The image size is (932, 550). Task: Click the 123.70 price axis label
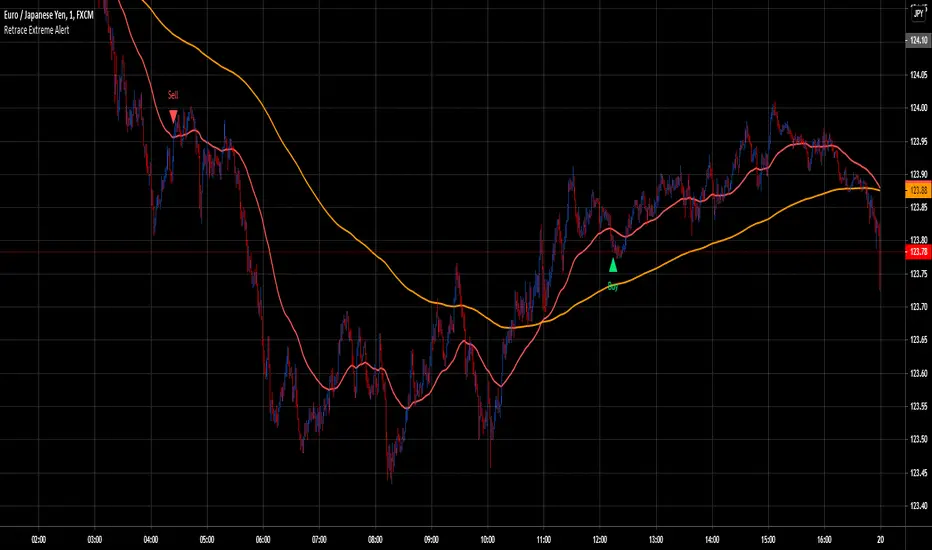(918, 307)
